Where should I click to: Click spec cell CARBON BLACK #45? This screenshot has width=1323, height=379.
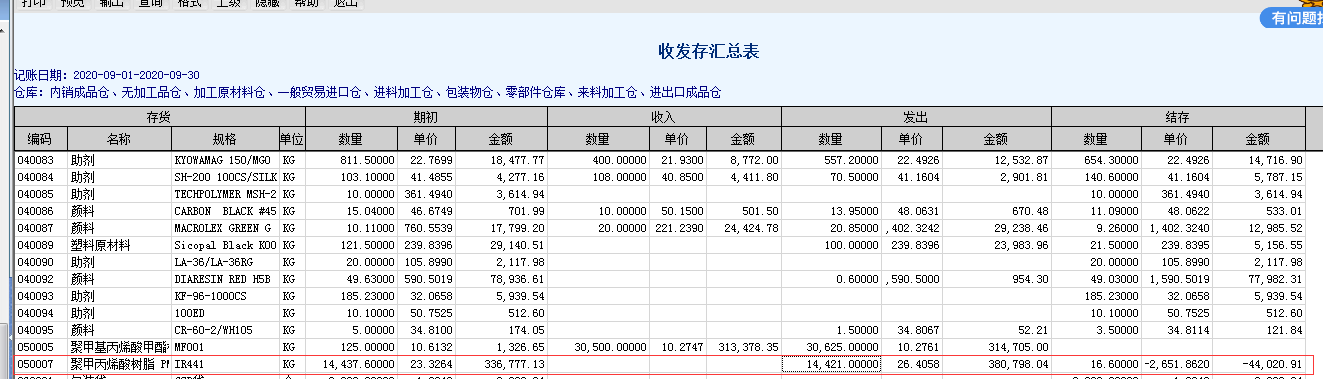point(225,212)
